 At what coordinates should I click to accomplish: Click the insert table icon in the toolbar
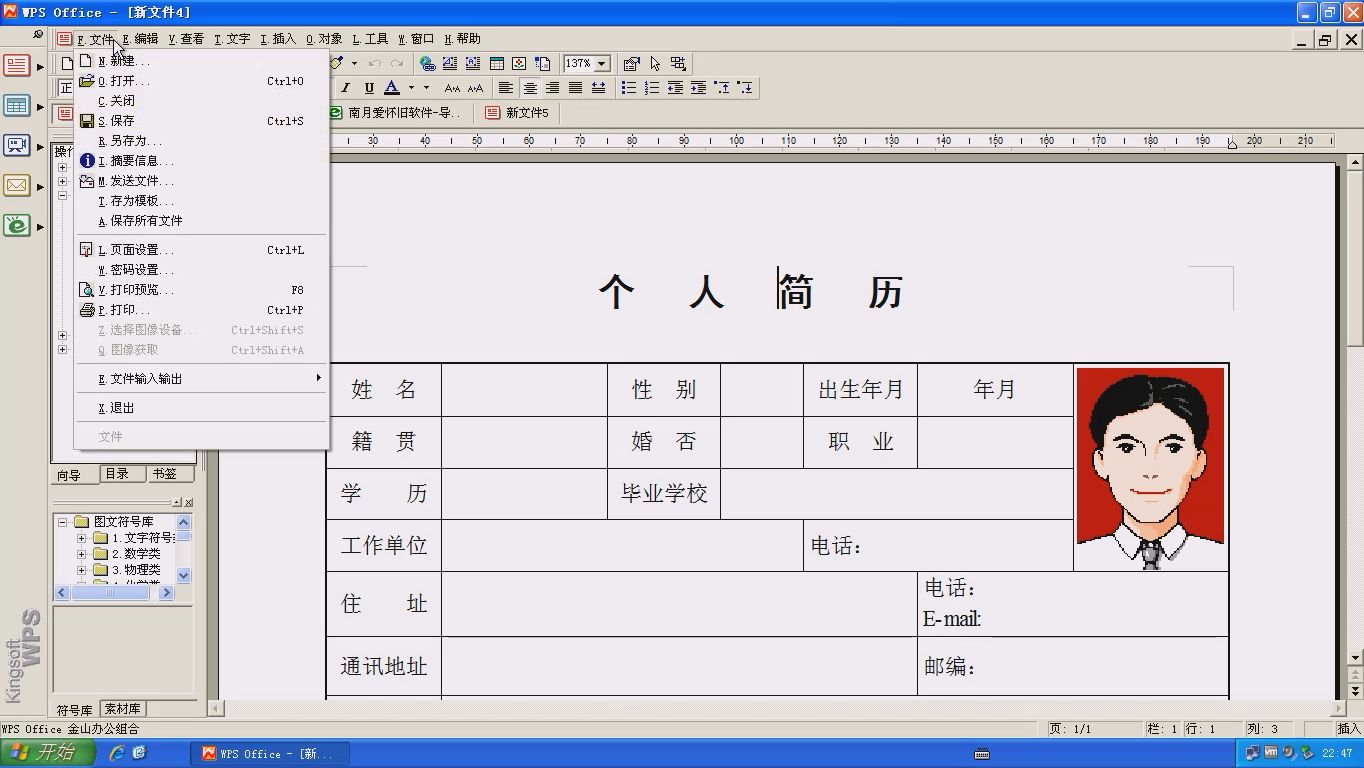tap(496, 63)
